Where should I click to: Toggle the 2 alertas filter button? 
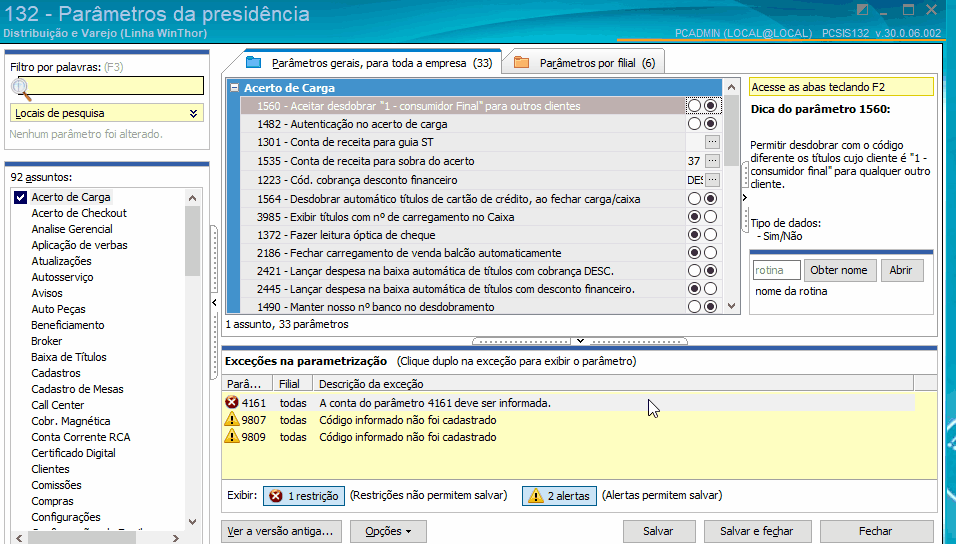tap(560, 496)
